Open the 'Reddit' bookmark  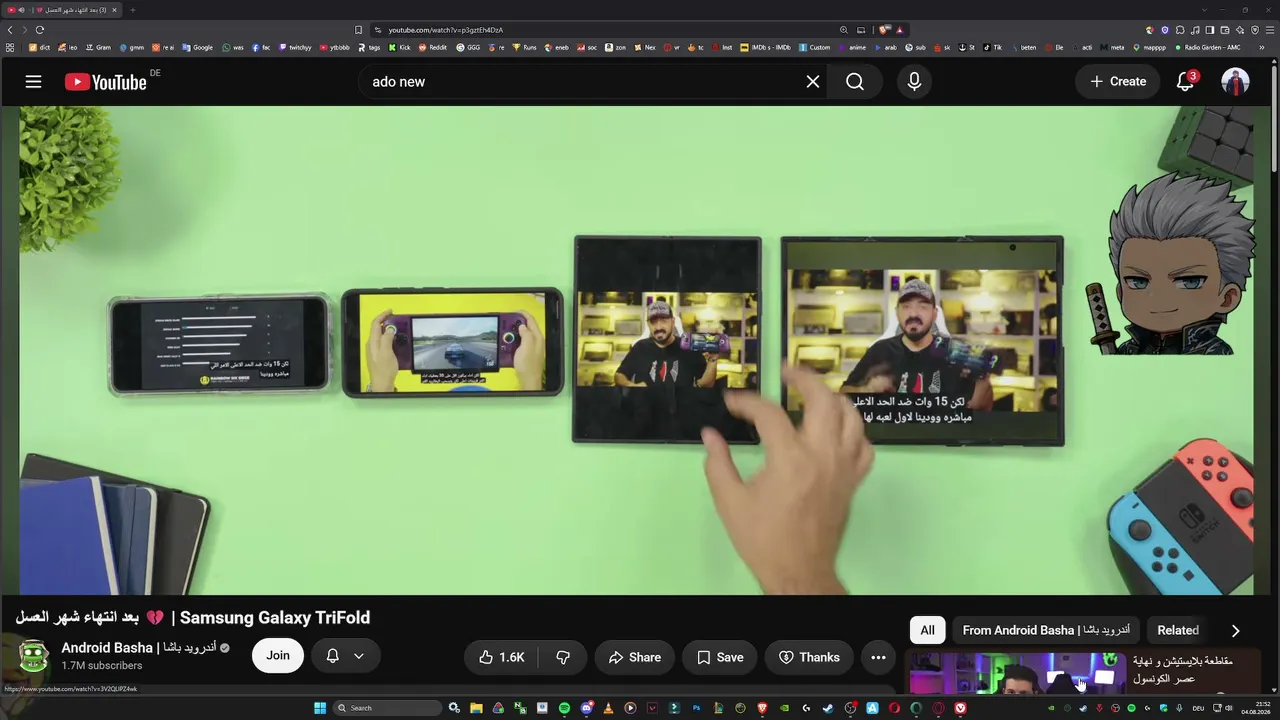(433, 47)
